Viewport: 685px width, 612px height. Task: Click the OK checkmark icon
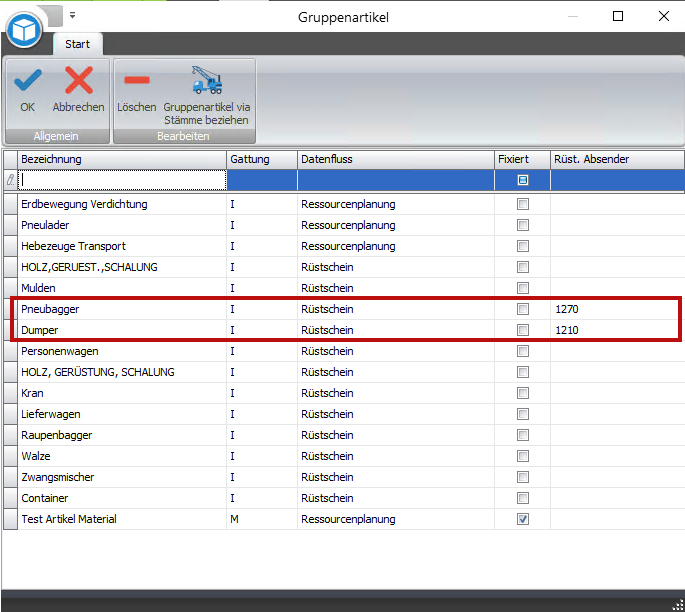tap(28, 80)
